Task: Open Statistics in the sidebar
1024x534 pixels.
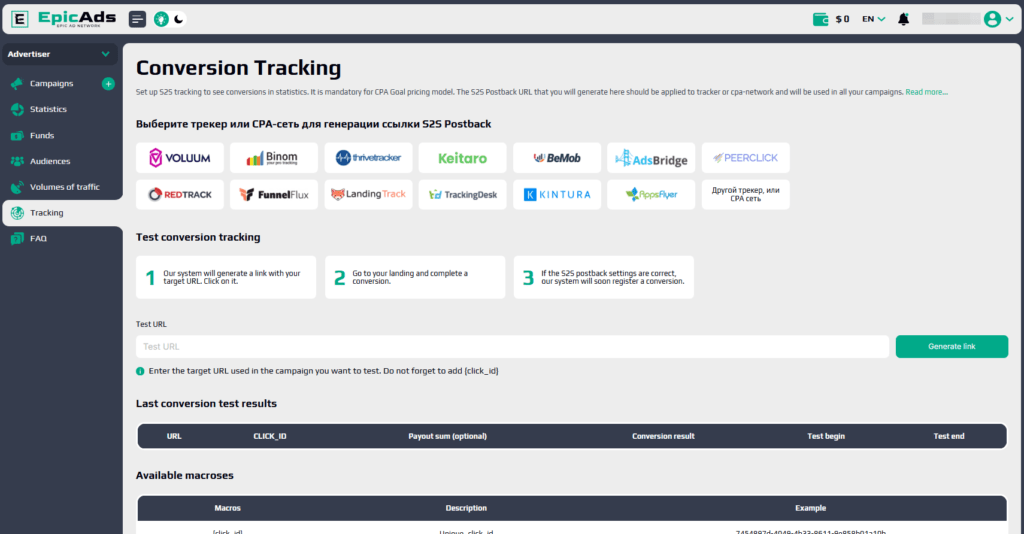Action: 48,109
